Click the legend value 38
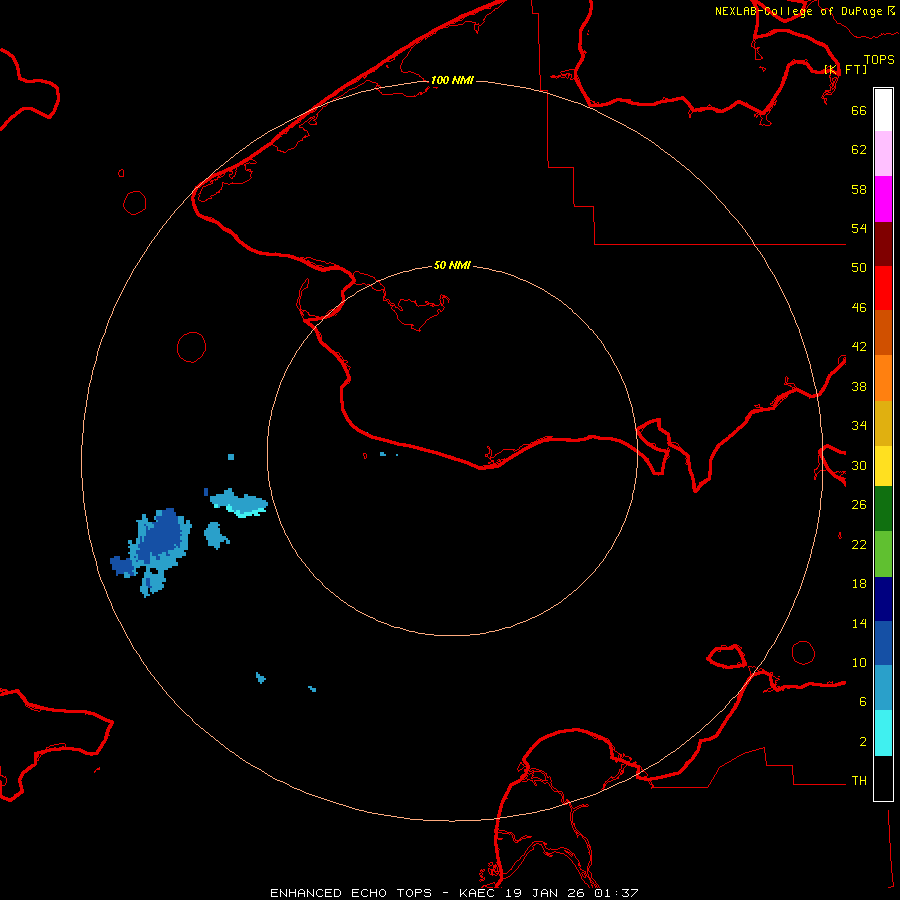 pyautogui.click(x=859, y=386)
